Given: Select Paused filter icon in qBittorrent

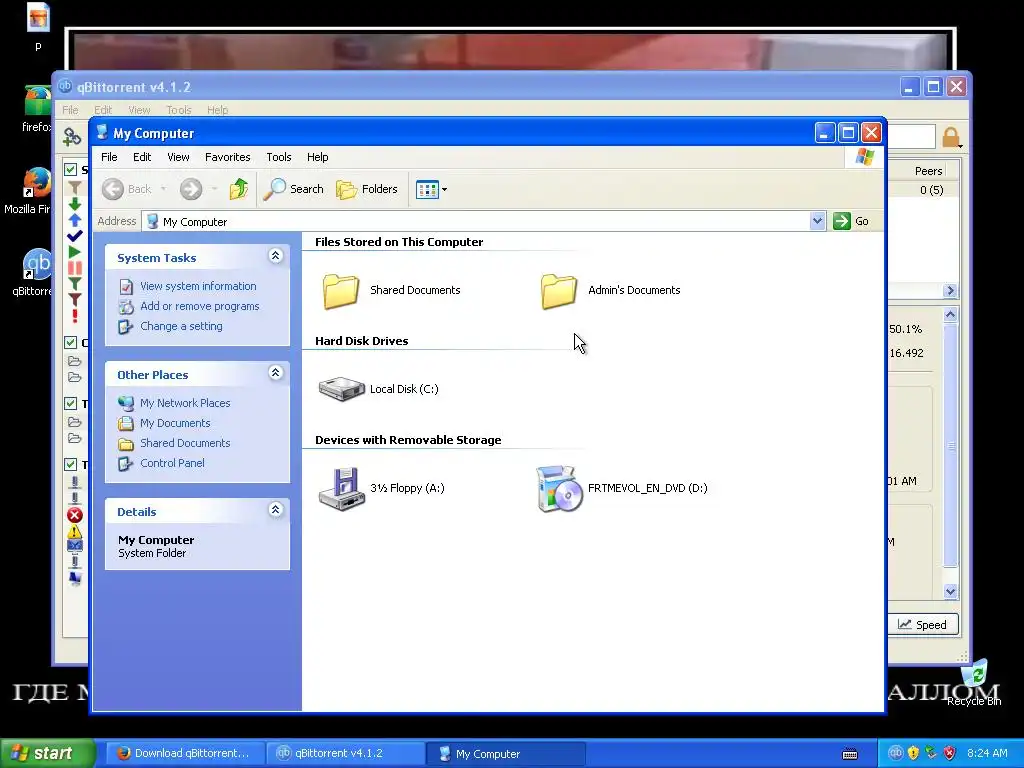Looking at the screenshot, I should (x=74, y=268).
